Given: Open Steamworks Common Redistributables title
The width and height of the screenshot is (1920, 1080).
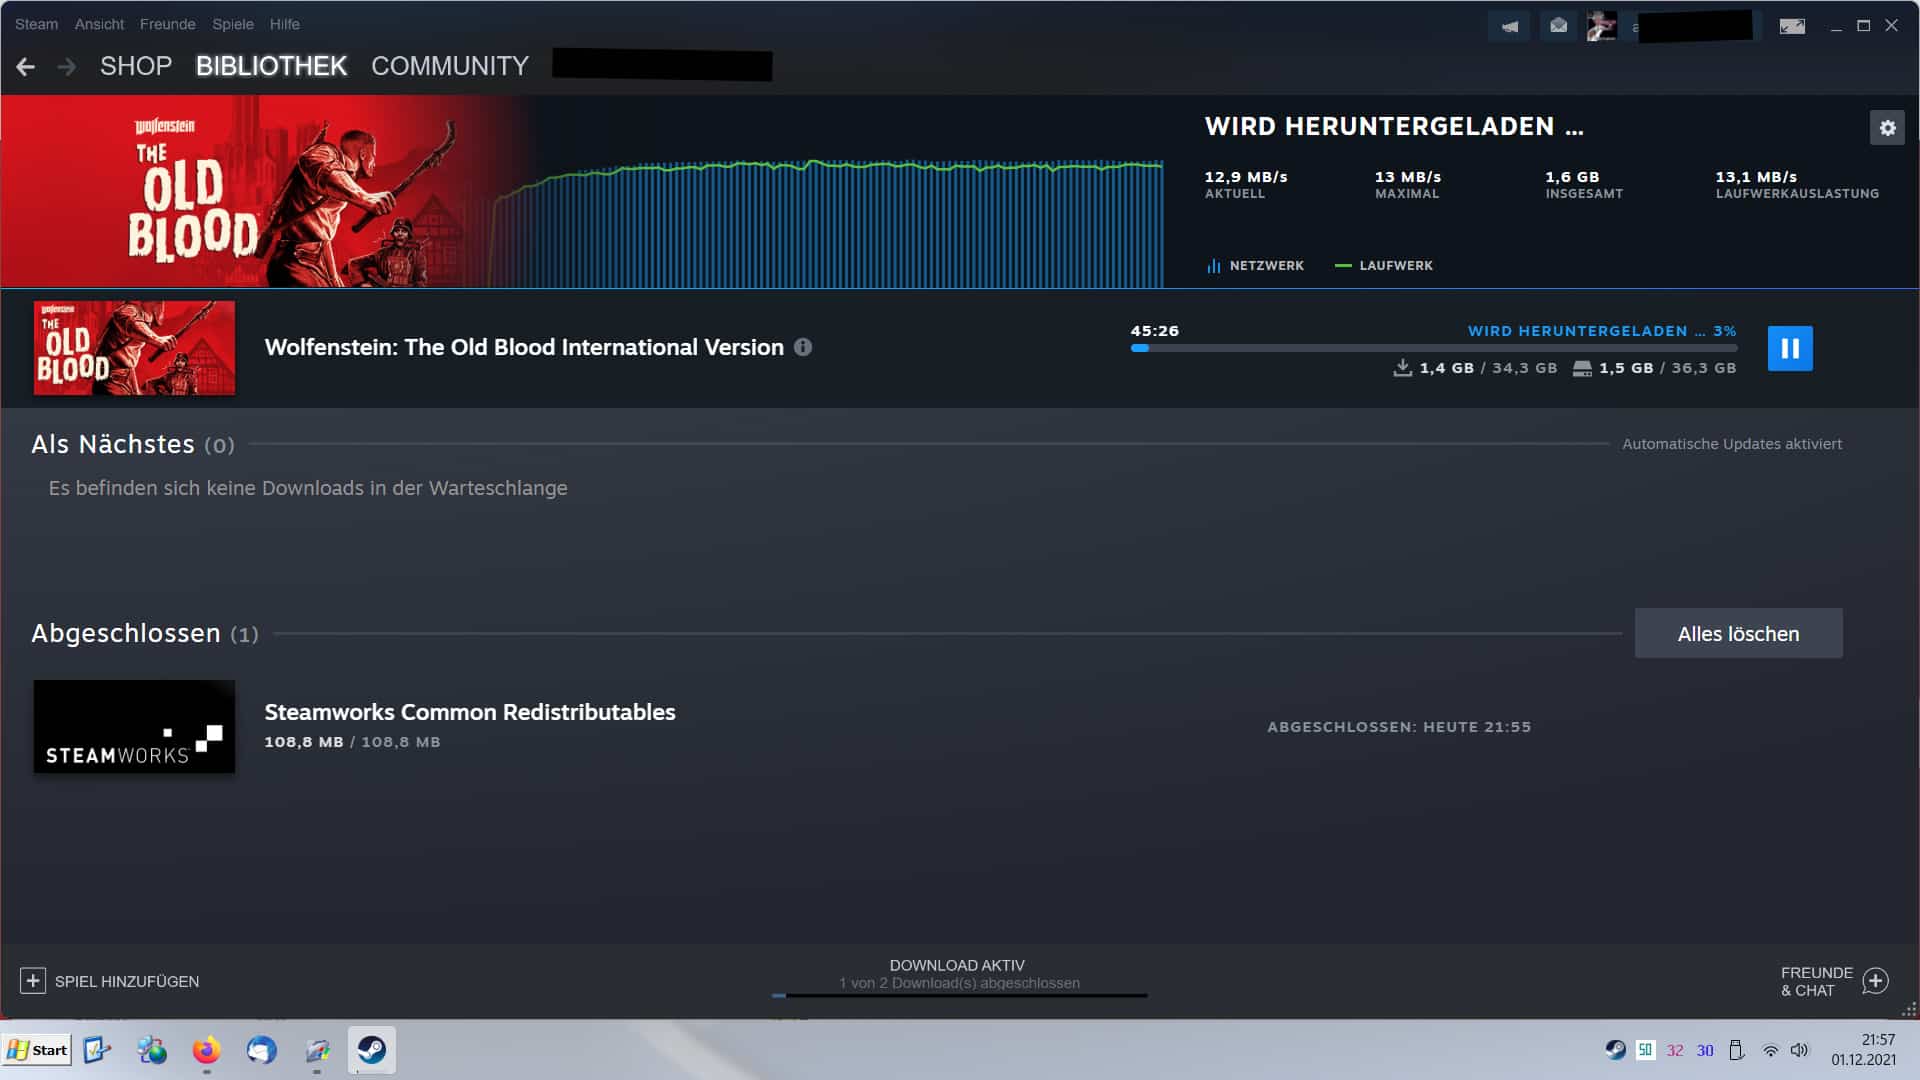Looking at the screenshot, I should click(x=470, y=712).
